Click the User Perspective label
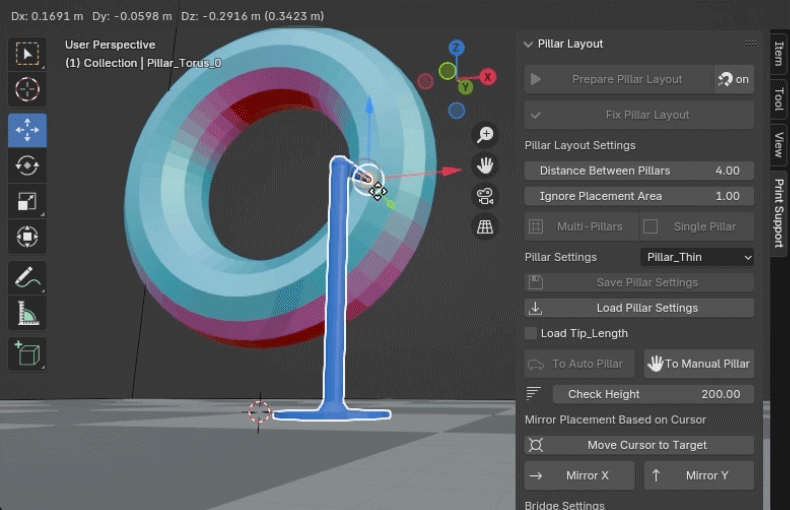 point(110,45)
